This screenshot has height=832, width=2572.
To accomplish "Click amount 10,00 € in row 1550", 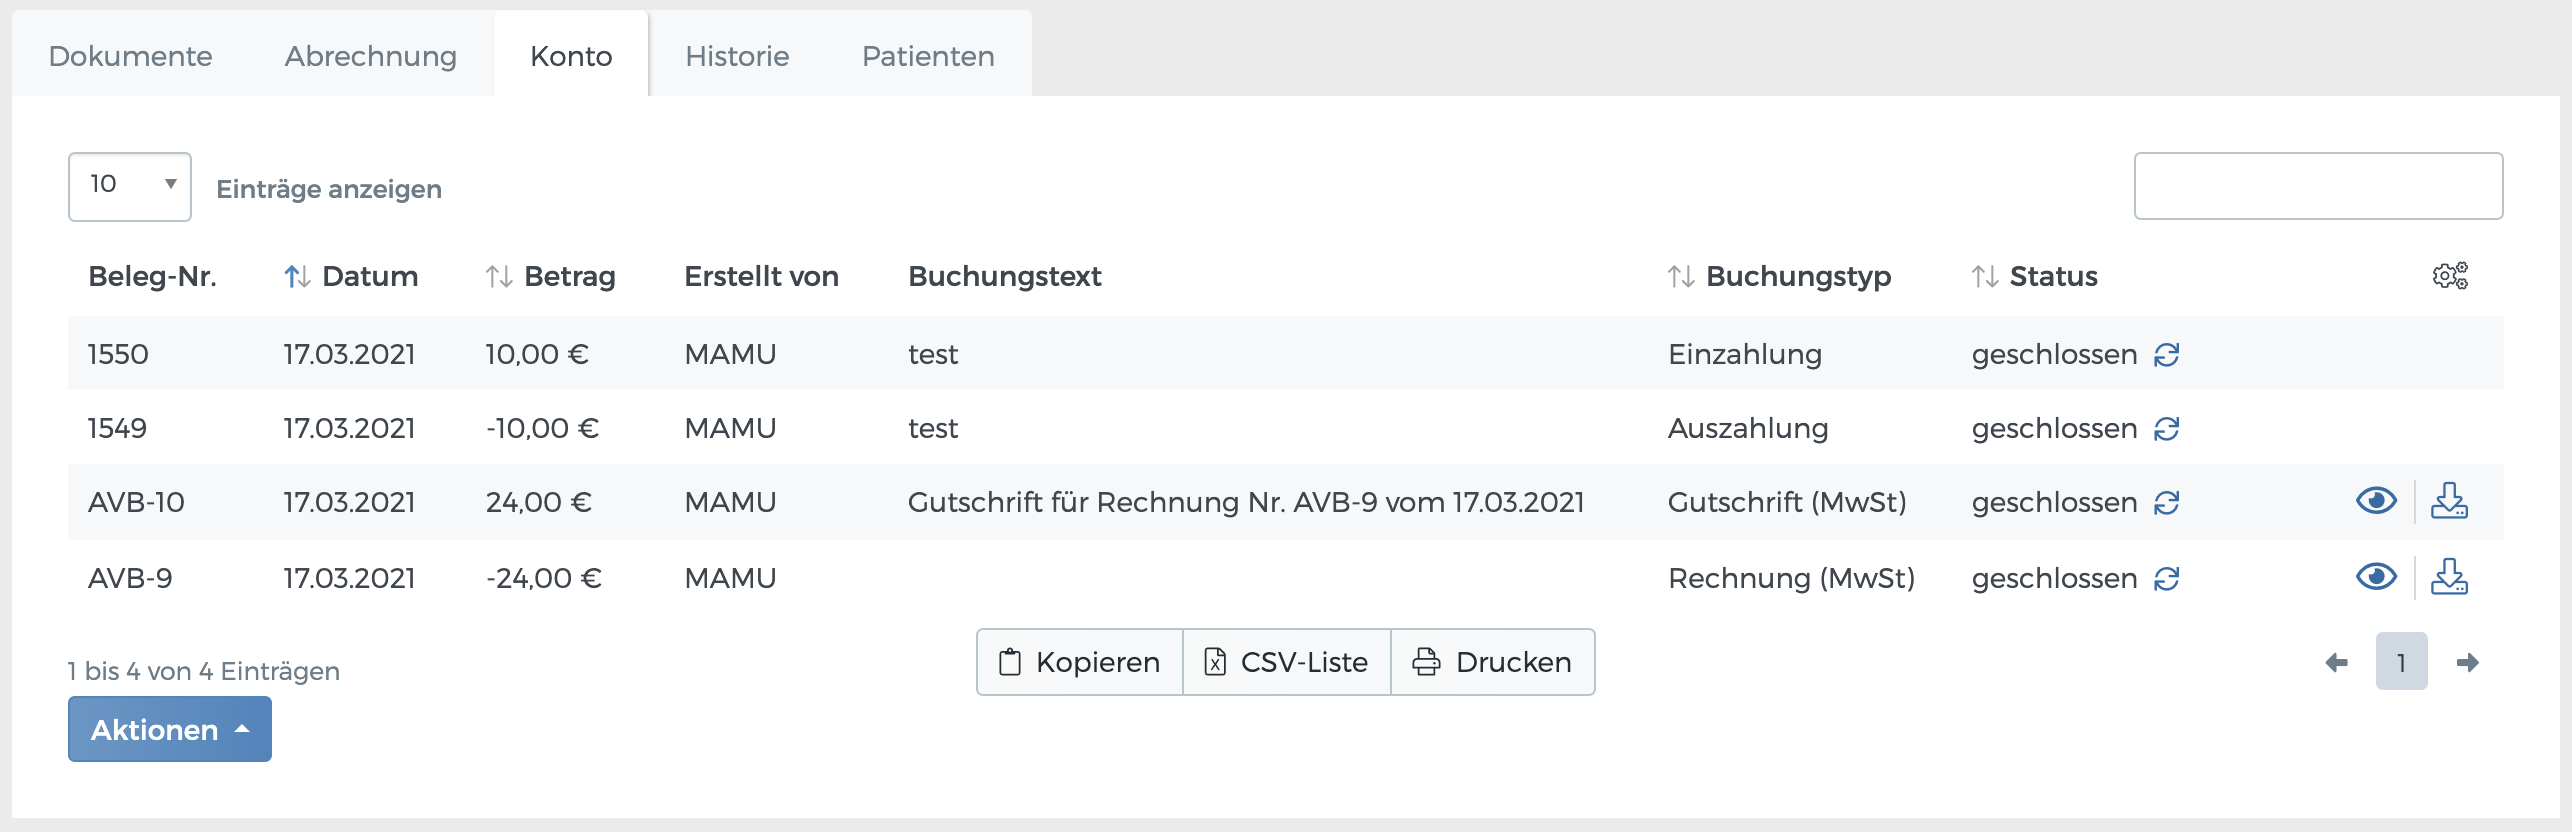I will pyautogui.click(x=537, y=354).
